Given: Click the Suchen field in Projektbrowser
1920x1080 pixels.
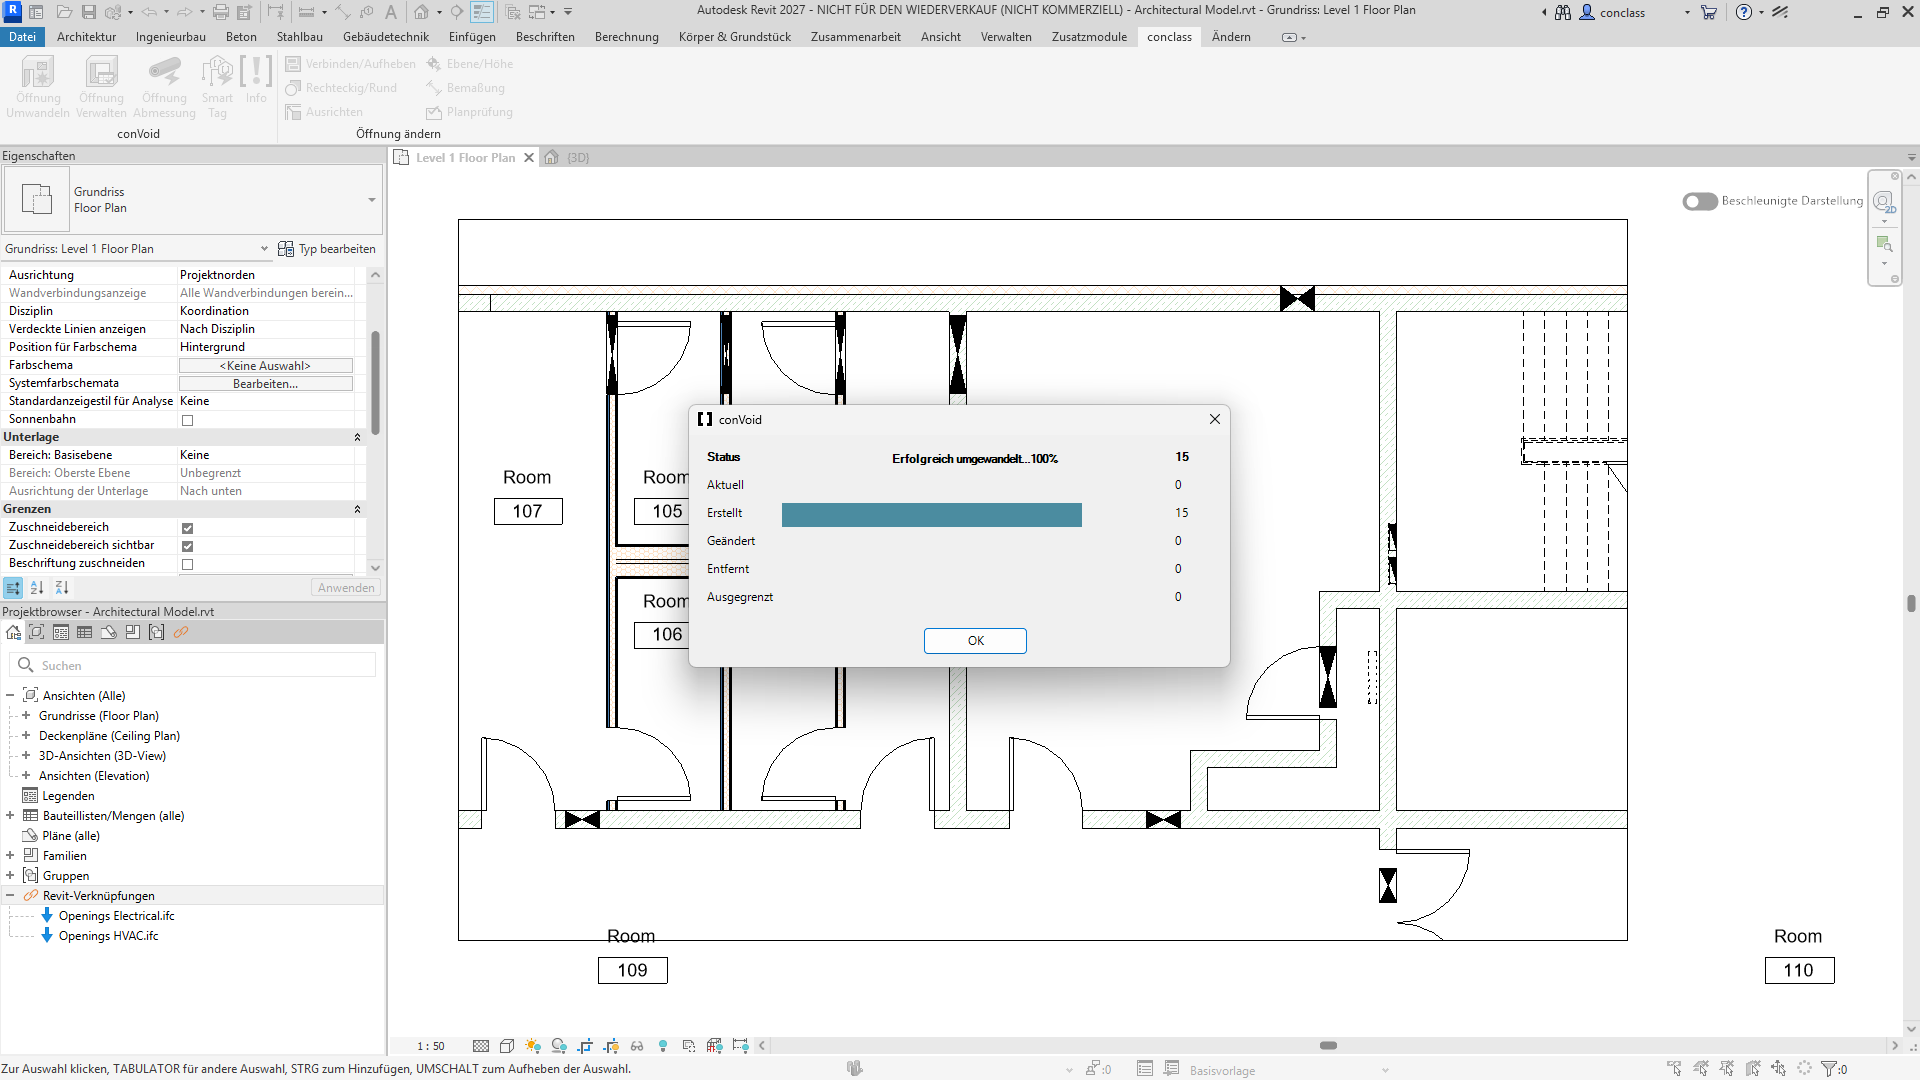Looking at the screenshot, I should pos(192,665).
